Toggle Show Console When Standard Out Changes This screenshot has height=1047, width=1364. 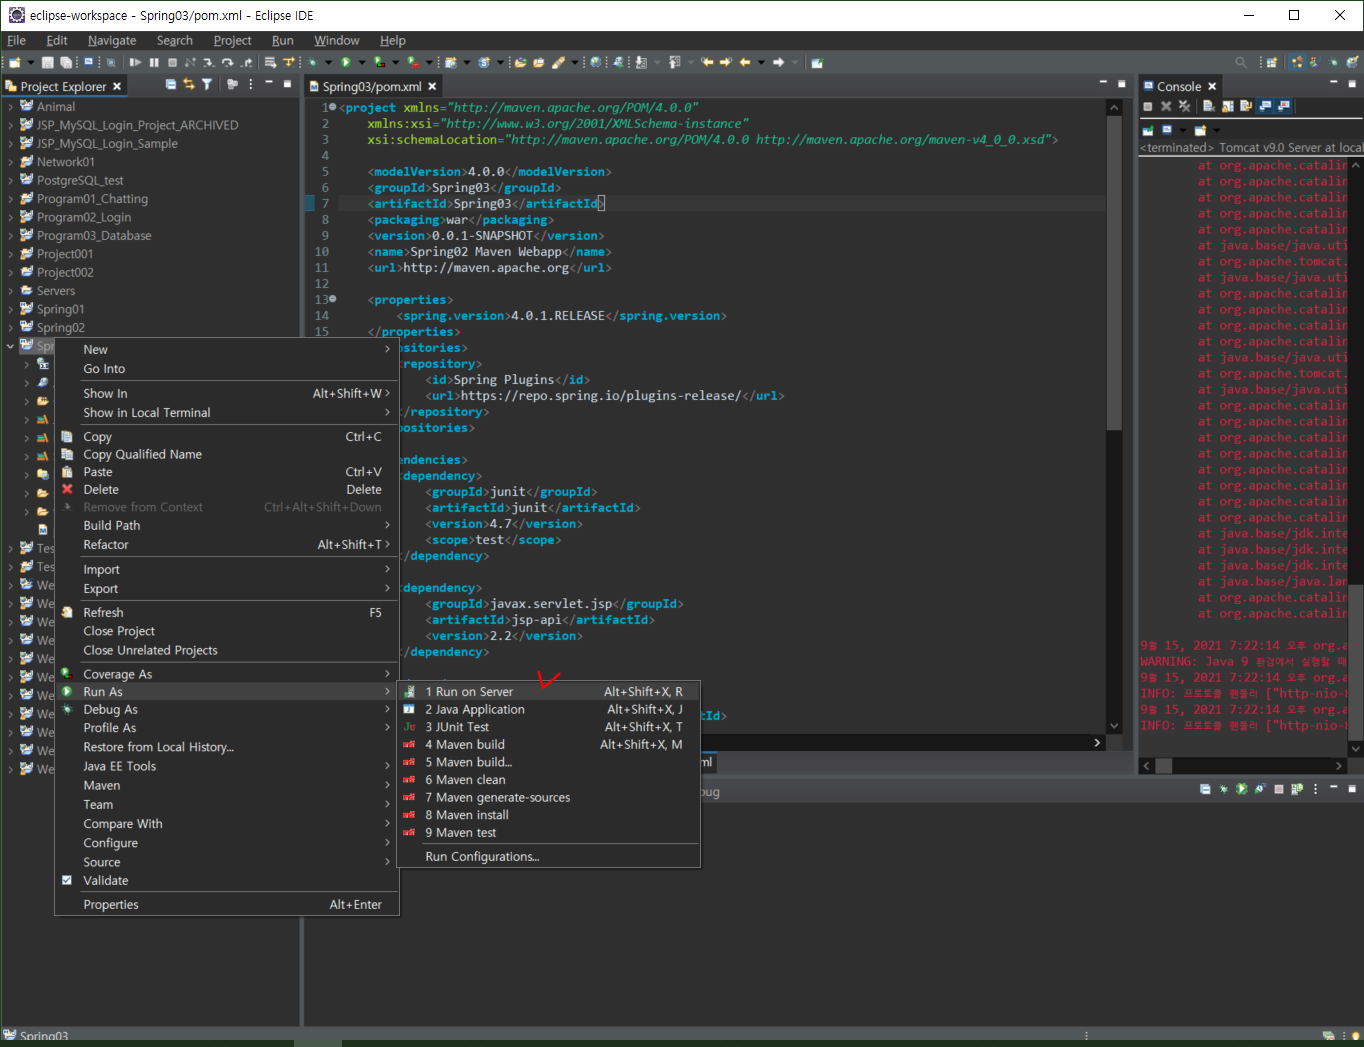point(1265,106)
